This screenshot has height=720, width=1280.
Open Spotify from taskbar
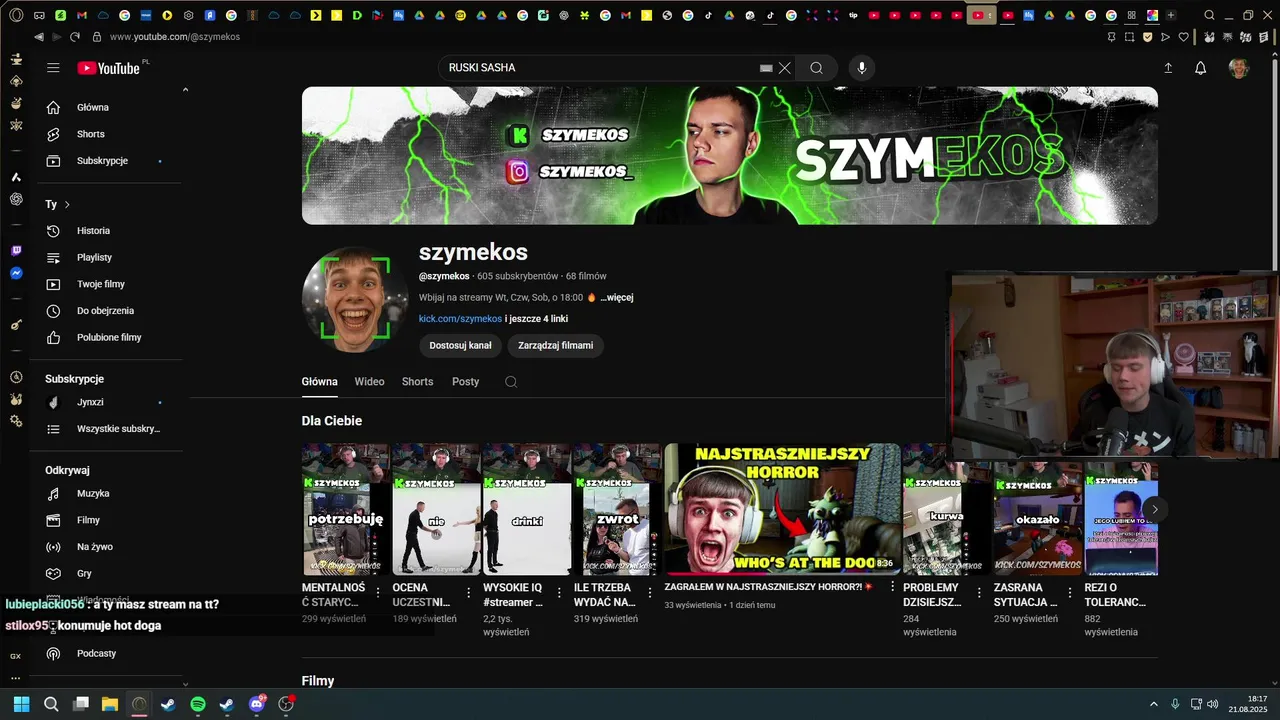[198, 704]
